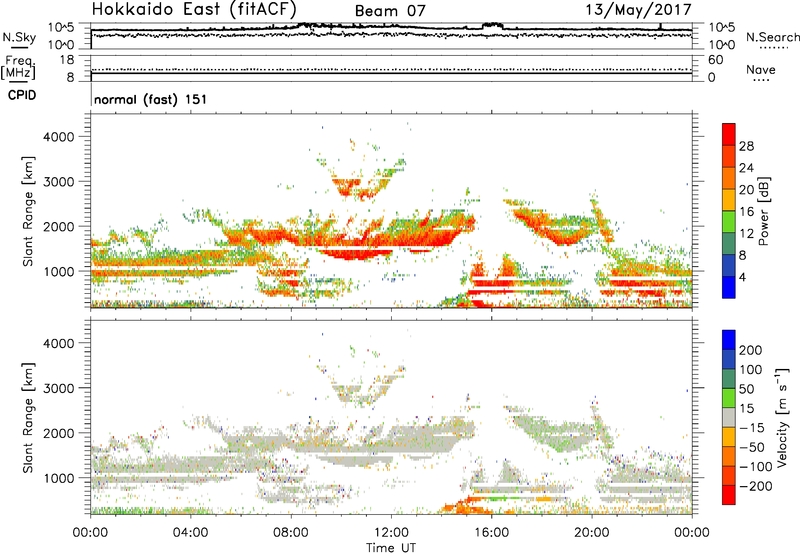Click the 'Nave' legend label
800x554 pixels.
[x=760, y=69]
